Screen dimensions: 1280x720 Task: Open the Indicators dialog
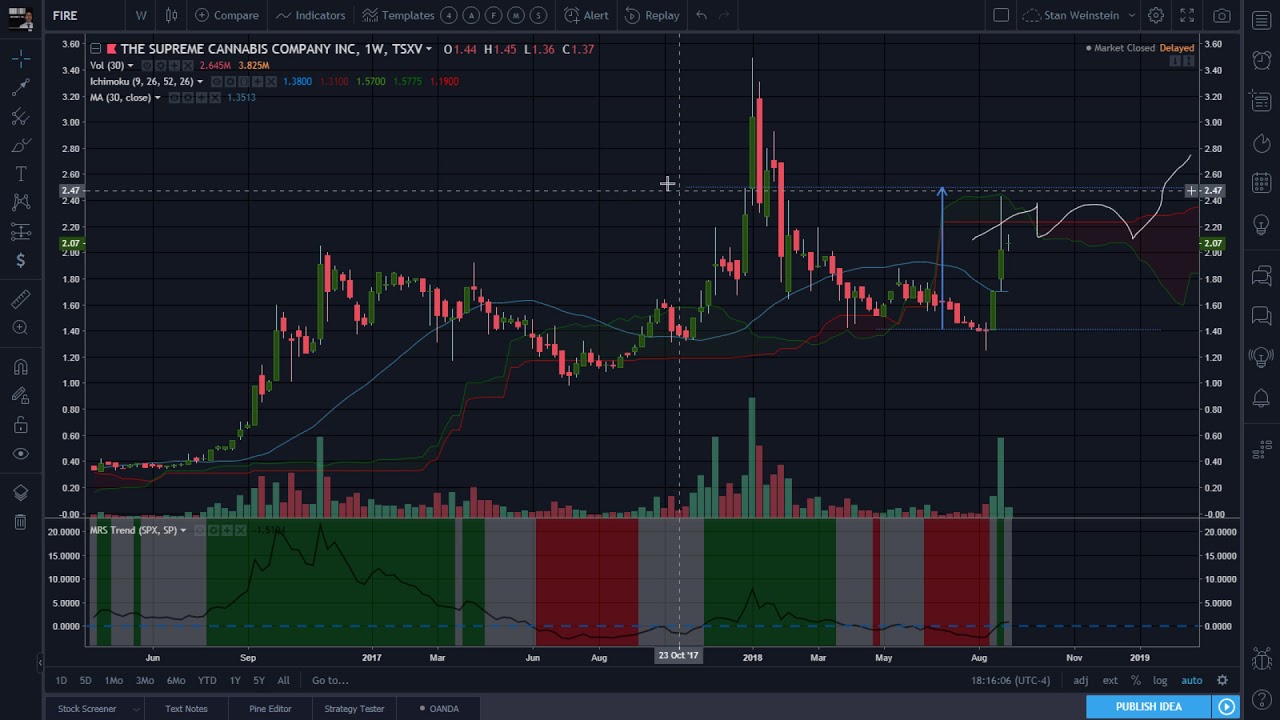(310, 15)
